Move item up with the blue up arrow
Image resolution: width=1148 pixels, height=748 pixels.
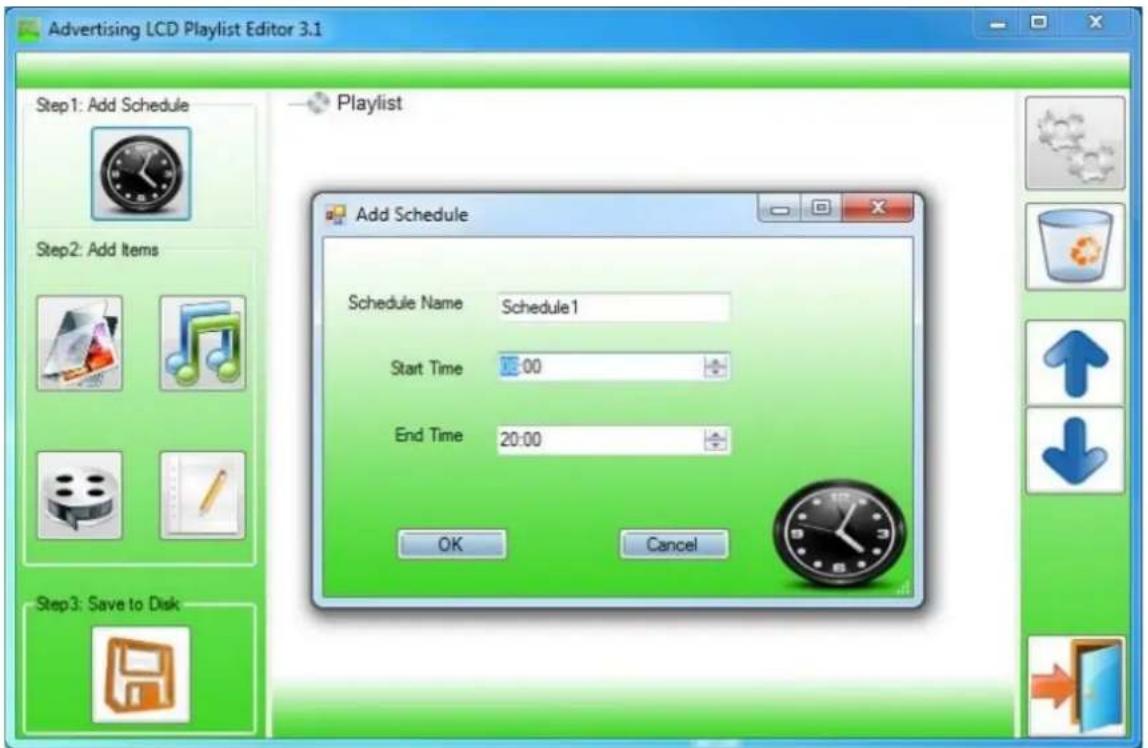(x=1075, y=363)
